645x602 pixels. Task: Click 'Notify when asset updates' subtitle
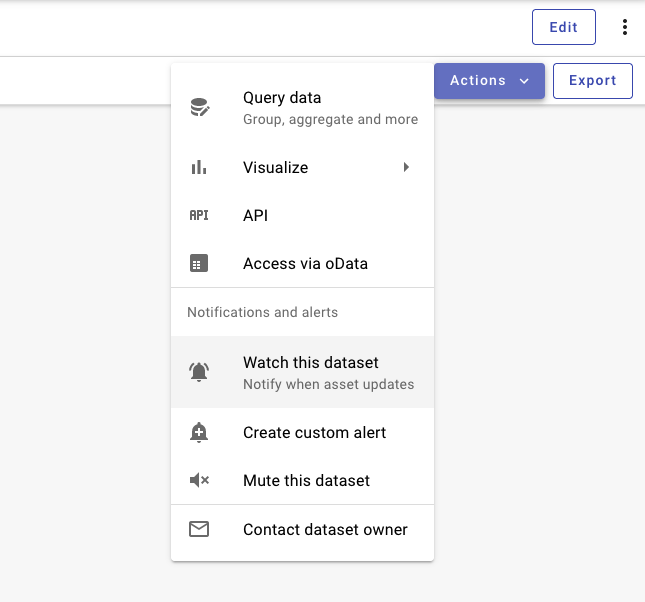point(328,384)
